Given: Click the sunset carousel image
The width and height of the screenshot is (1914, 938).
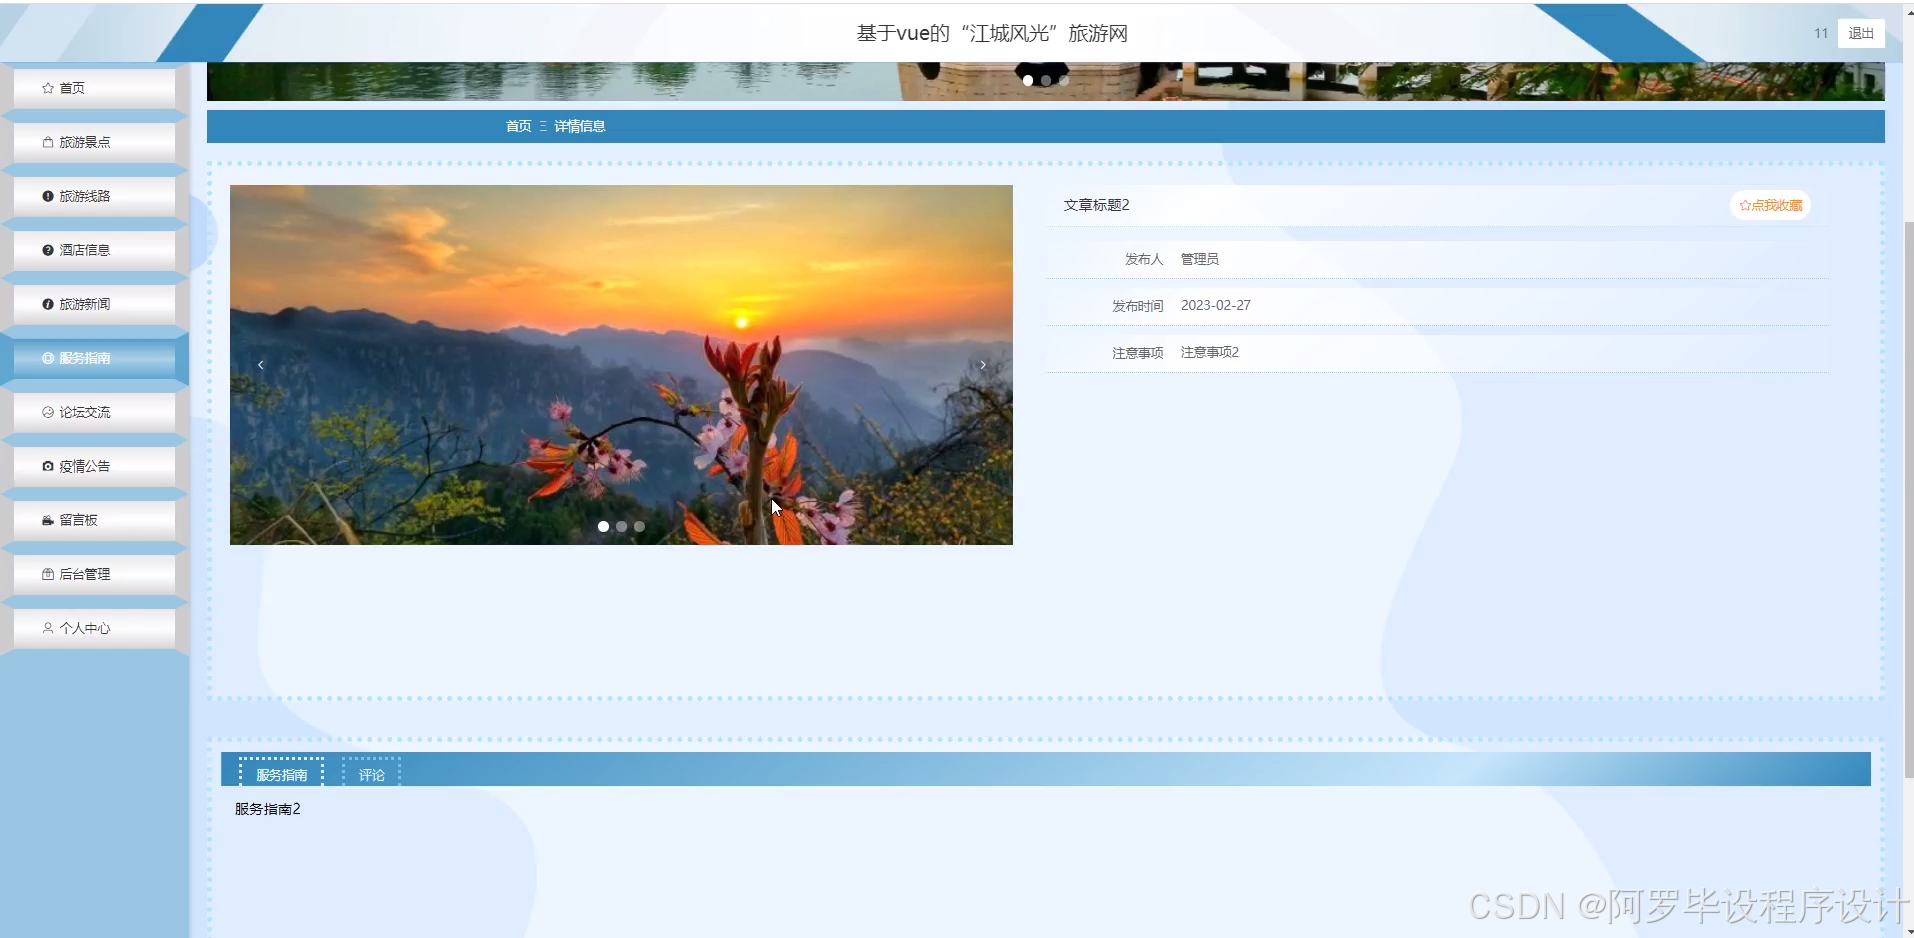Looking at the screenshot, I should pos(621,365).
